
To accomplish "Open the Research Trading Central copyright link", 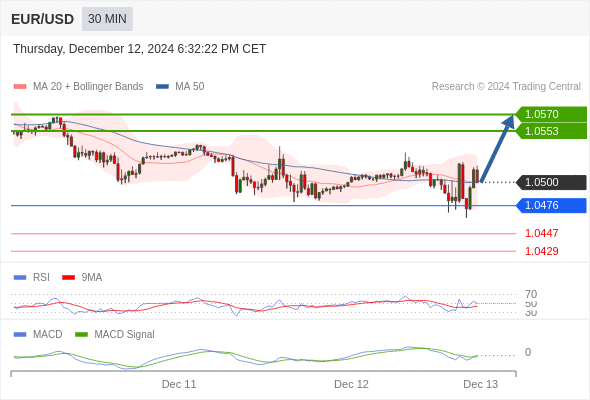I will click(x=506, y=87).
